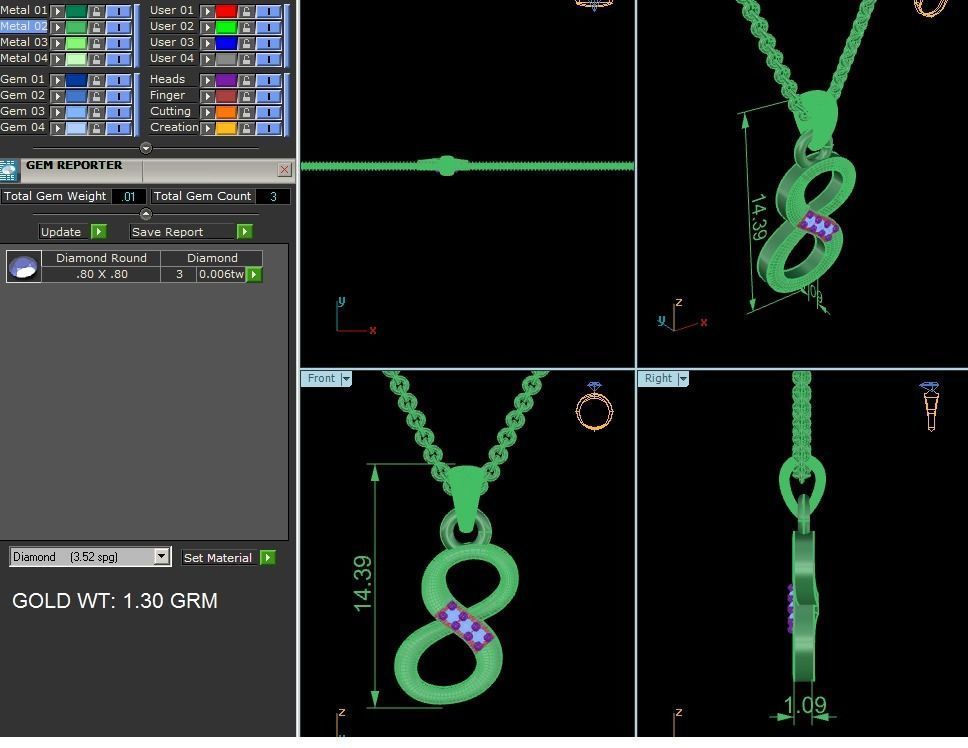
Task: Toggle visibility of Gem 01 layer
Action: pos(119,80)
